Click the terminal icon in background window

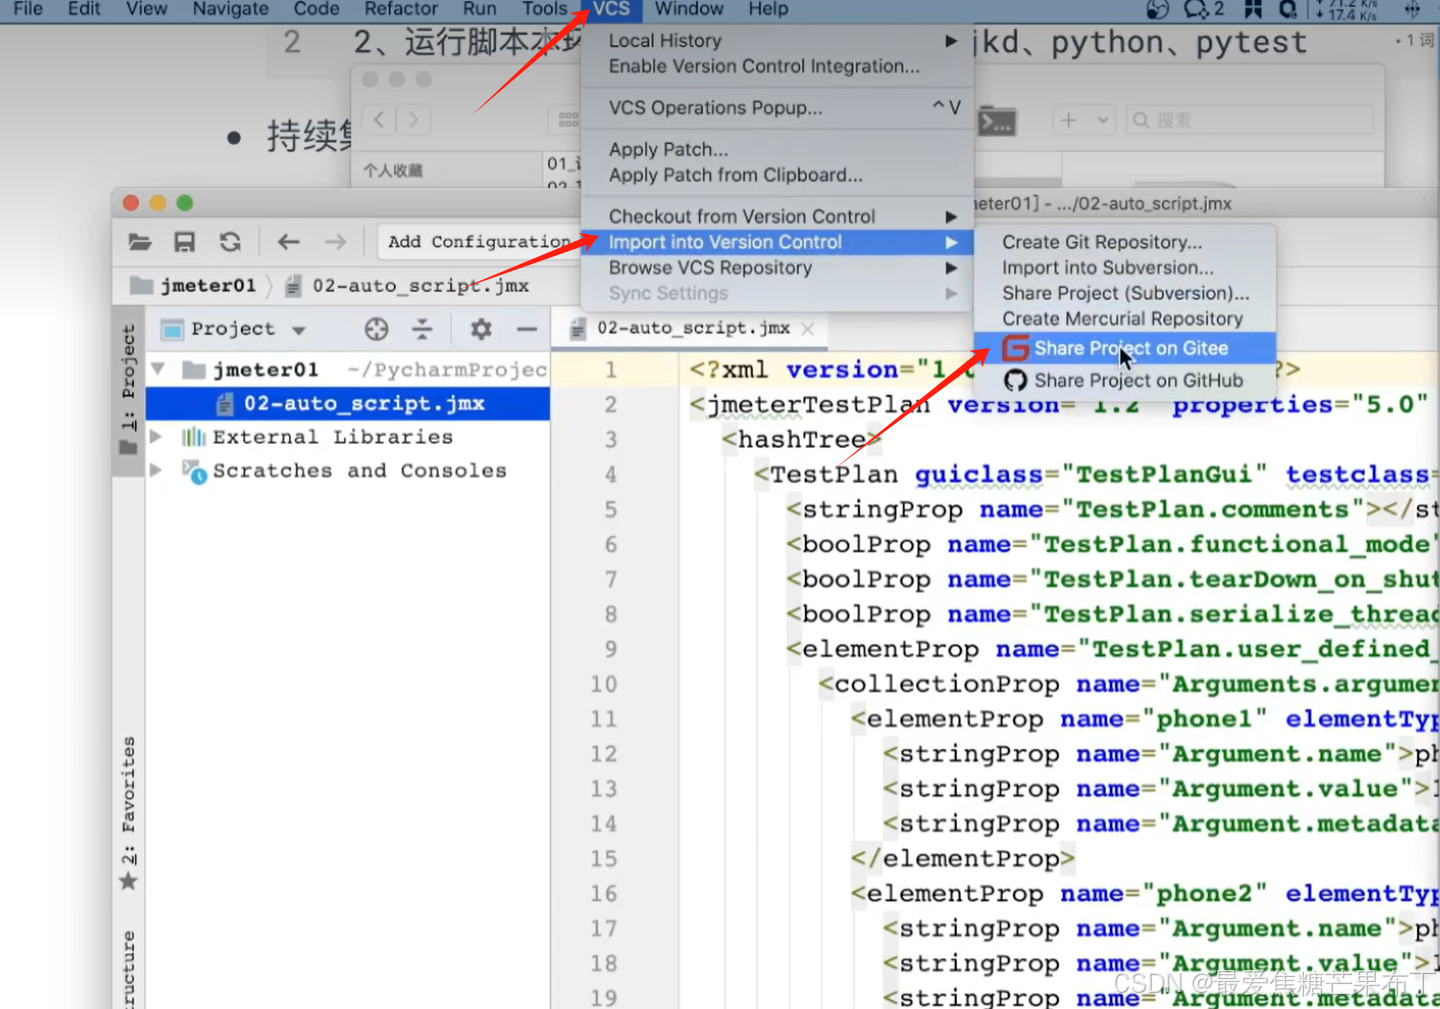point(997,121)
